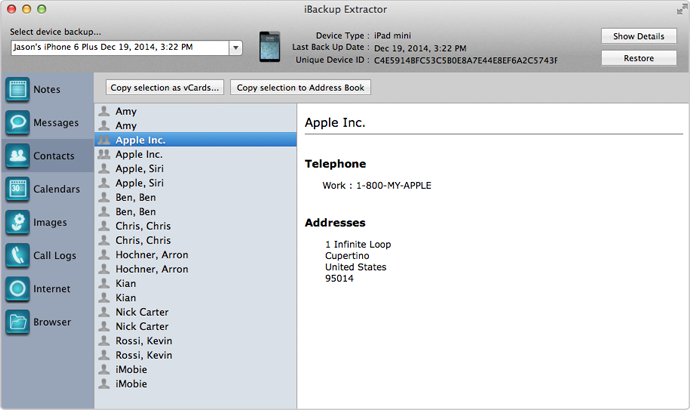Open the device backup dropdown arrow
The height and width of the screenshot is (410, 690).
click(x=235, y=48)
